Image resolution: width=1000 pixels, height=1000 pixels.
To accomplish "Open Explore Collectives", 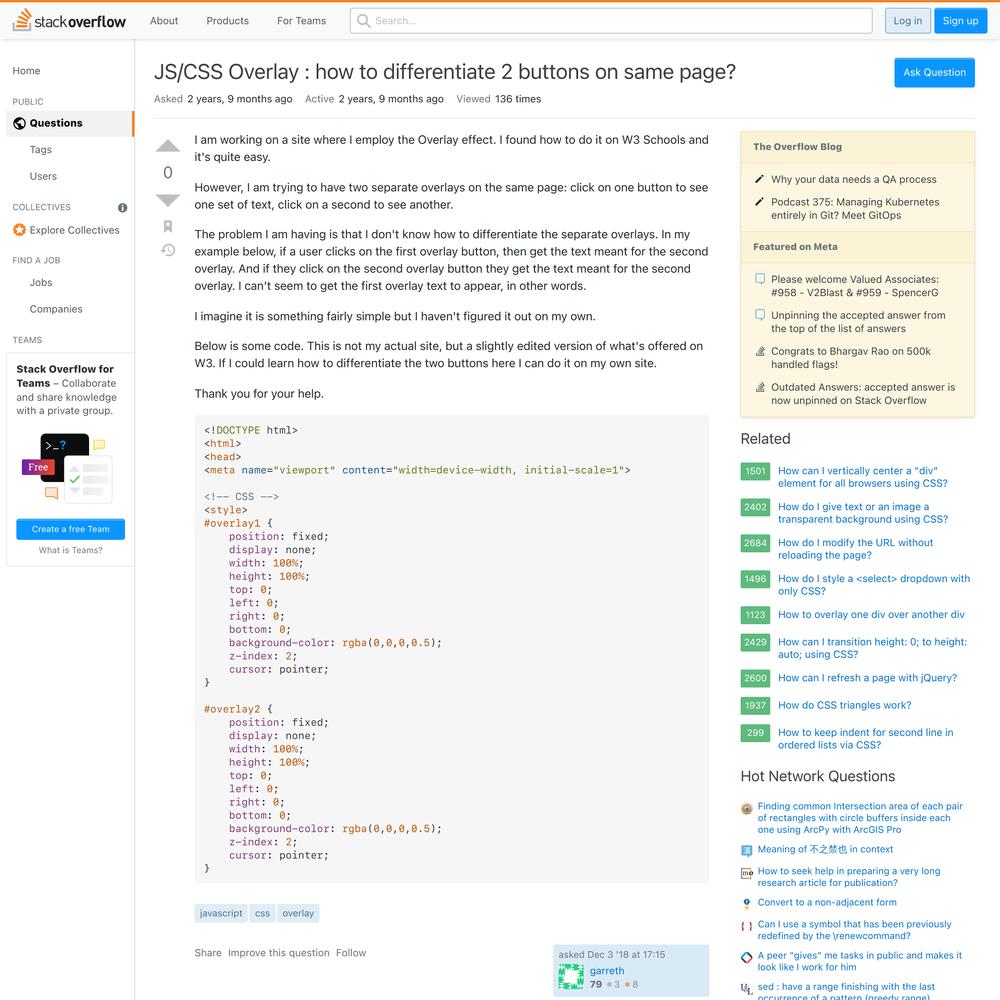I will [75, 230].
